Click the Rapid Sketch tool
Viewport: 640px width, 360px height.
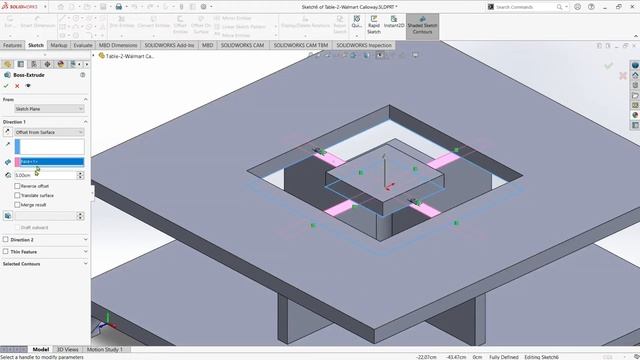click(373, 25)
